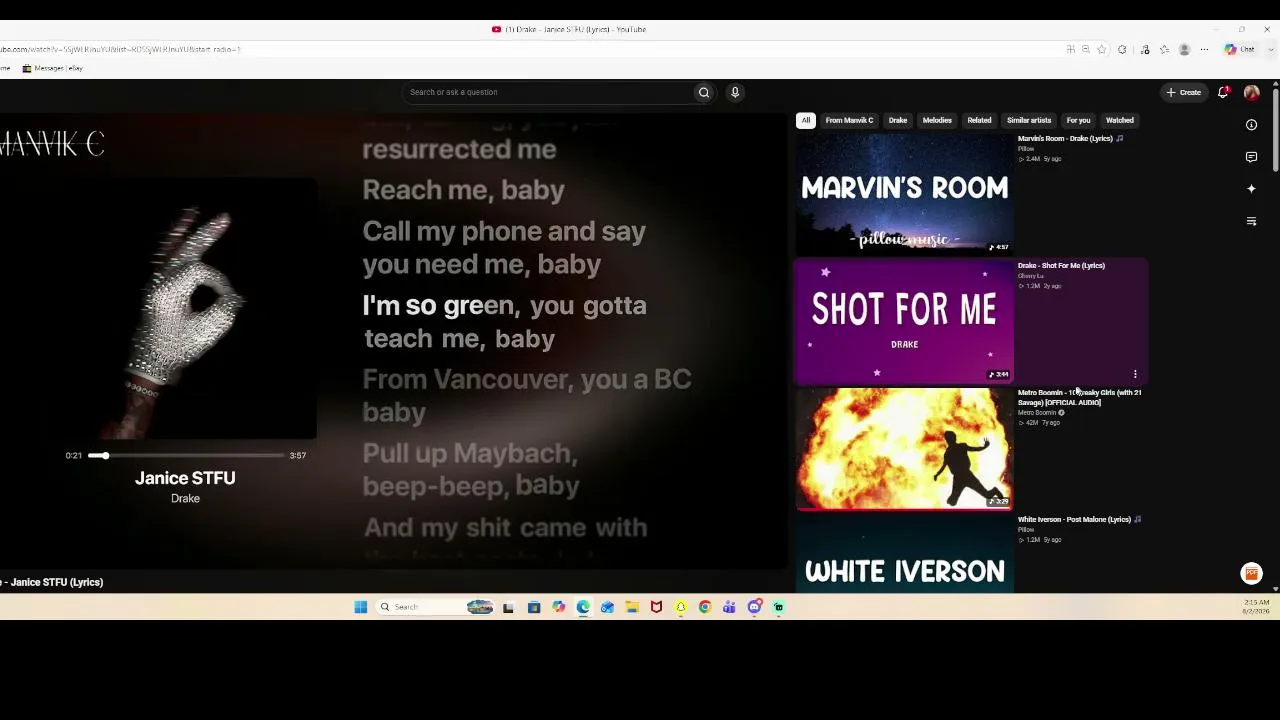Click the artist name 'Drake' under the title
The height and width of the screenshot is (720, 1280).
pyautogui.click(x=185, y=498)
